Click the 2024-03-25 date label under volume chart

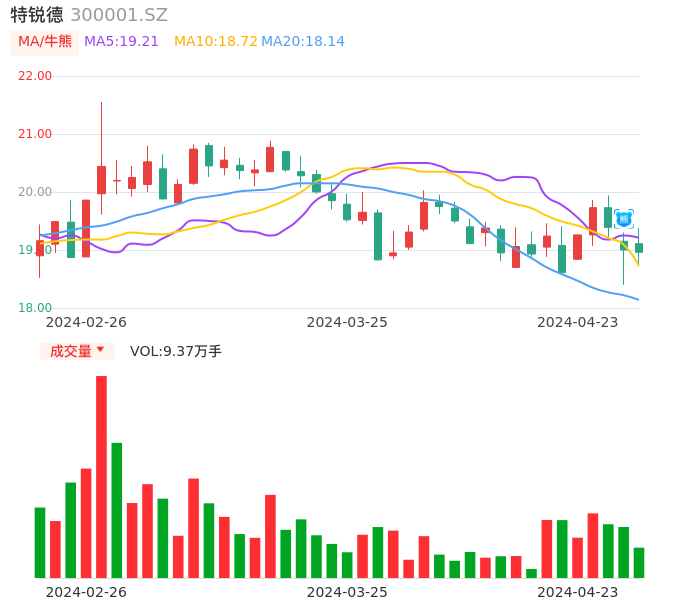pos(347,592)
